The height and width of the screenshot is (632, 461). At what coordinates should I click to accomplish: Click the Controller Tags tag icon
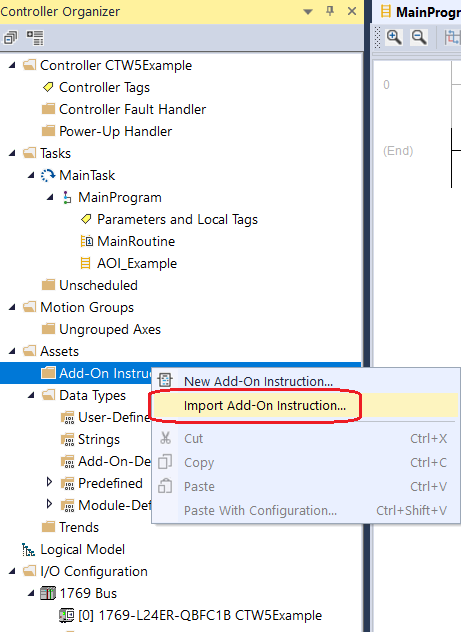(48, 87)
